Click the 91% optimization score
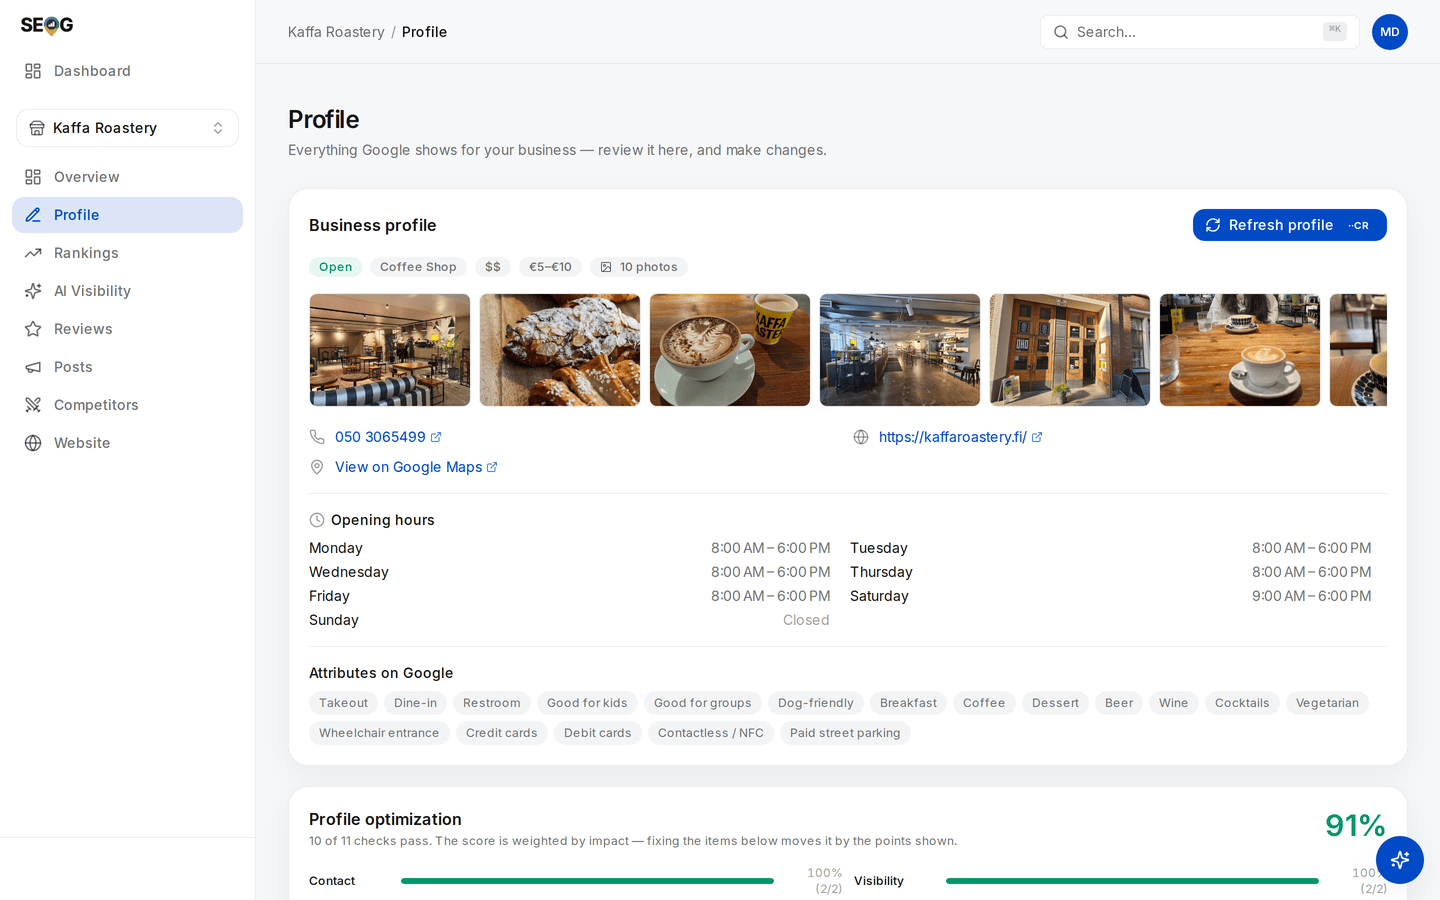The image size is (1440, 900). 1355,825
